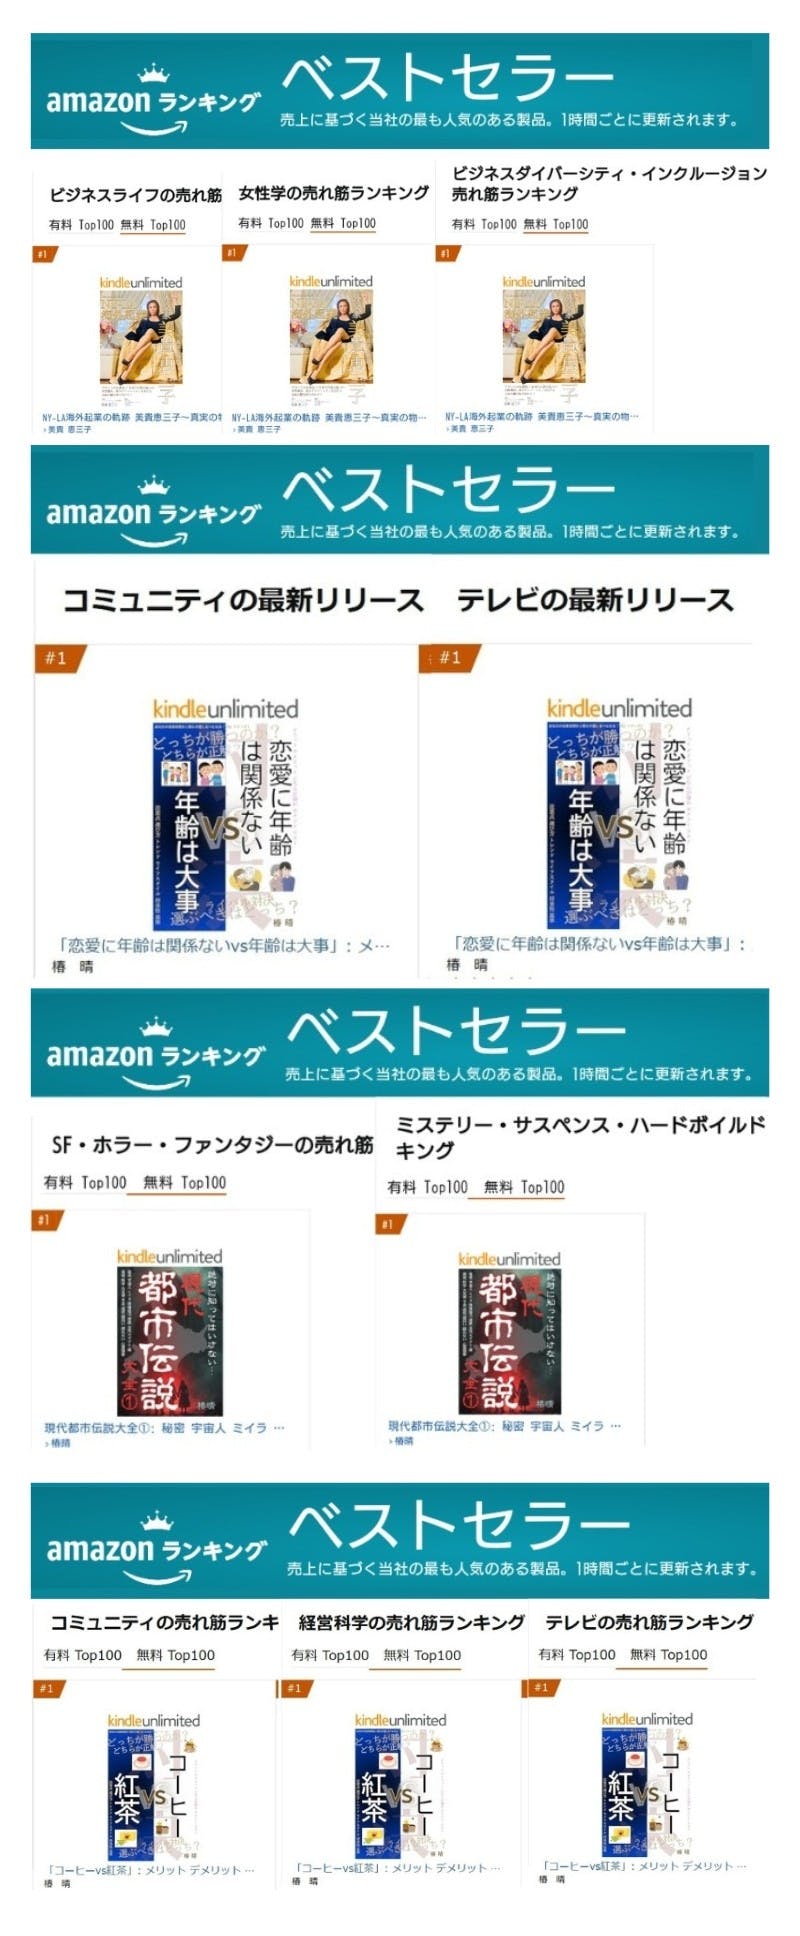Open 無料 Top100 under ミステリー・サスペンス heading
Viewport: 800px width, 1936px height.
524,1187
